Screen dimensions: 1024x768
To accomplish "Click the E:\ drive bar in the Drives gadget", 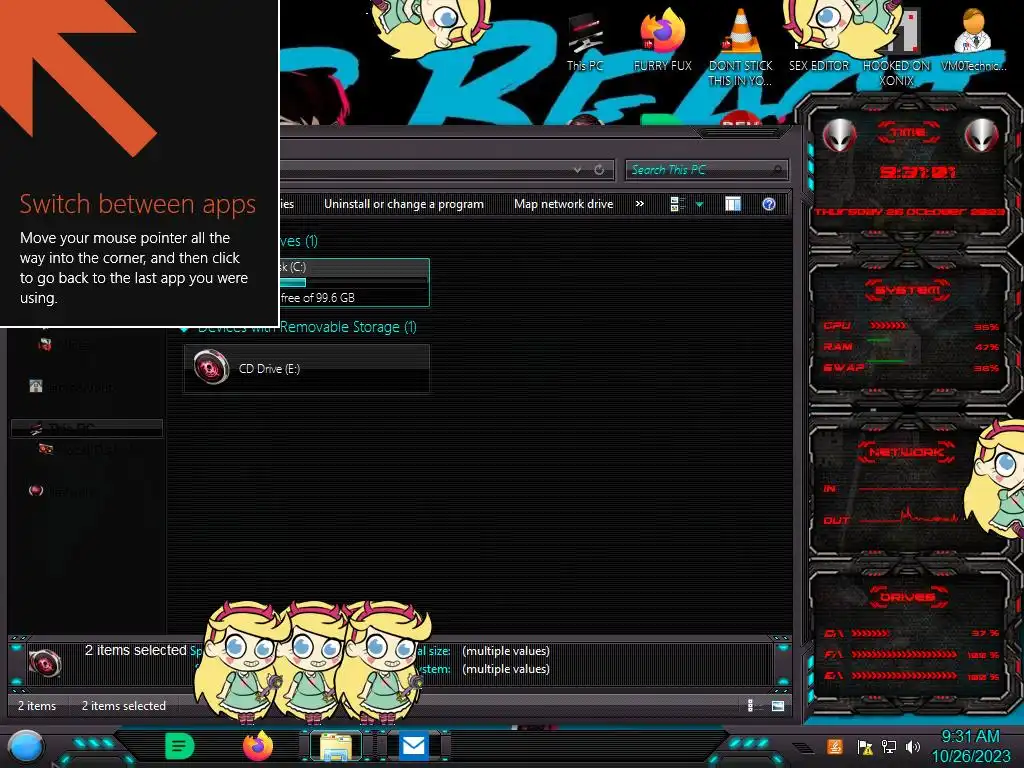I will pos(904,676).
